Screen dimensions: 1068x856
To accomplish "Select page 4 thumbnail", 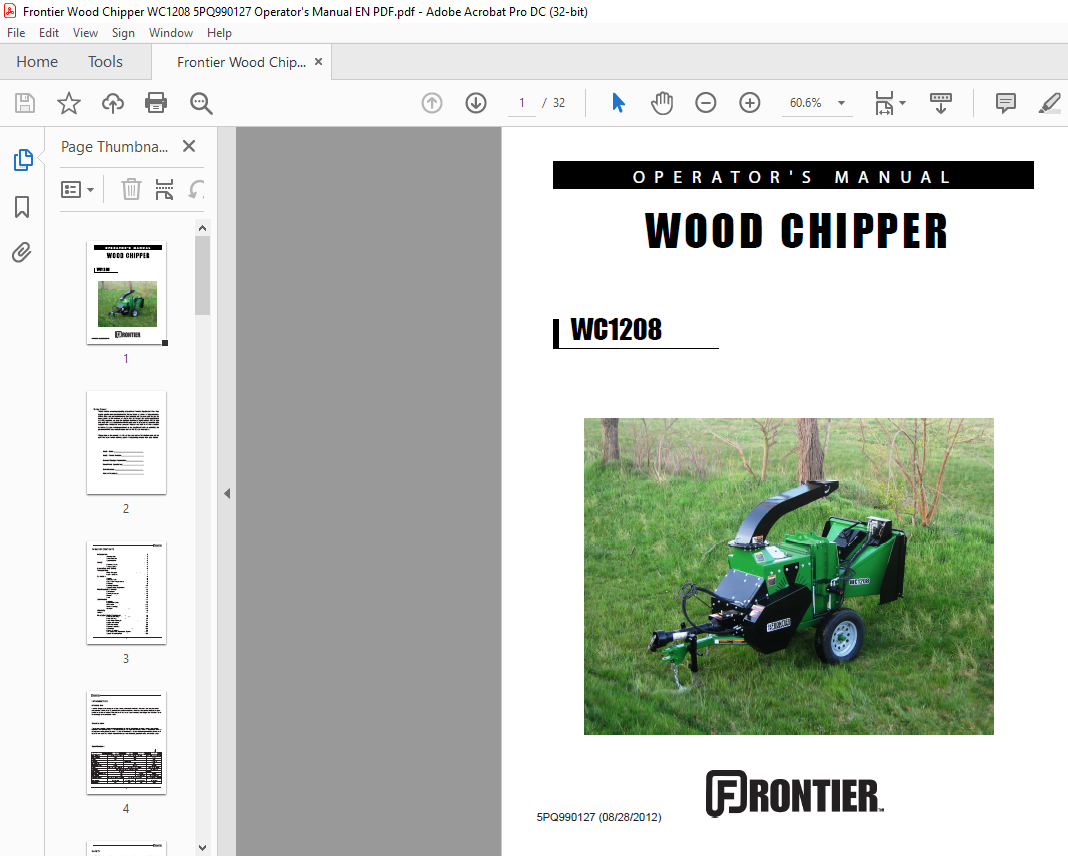I will 127,743.
